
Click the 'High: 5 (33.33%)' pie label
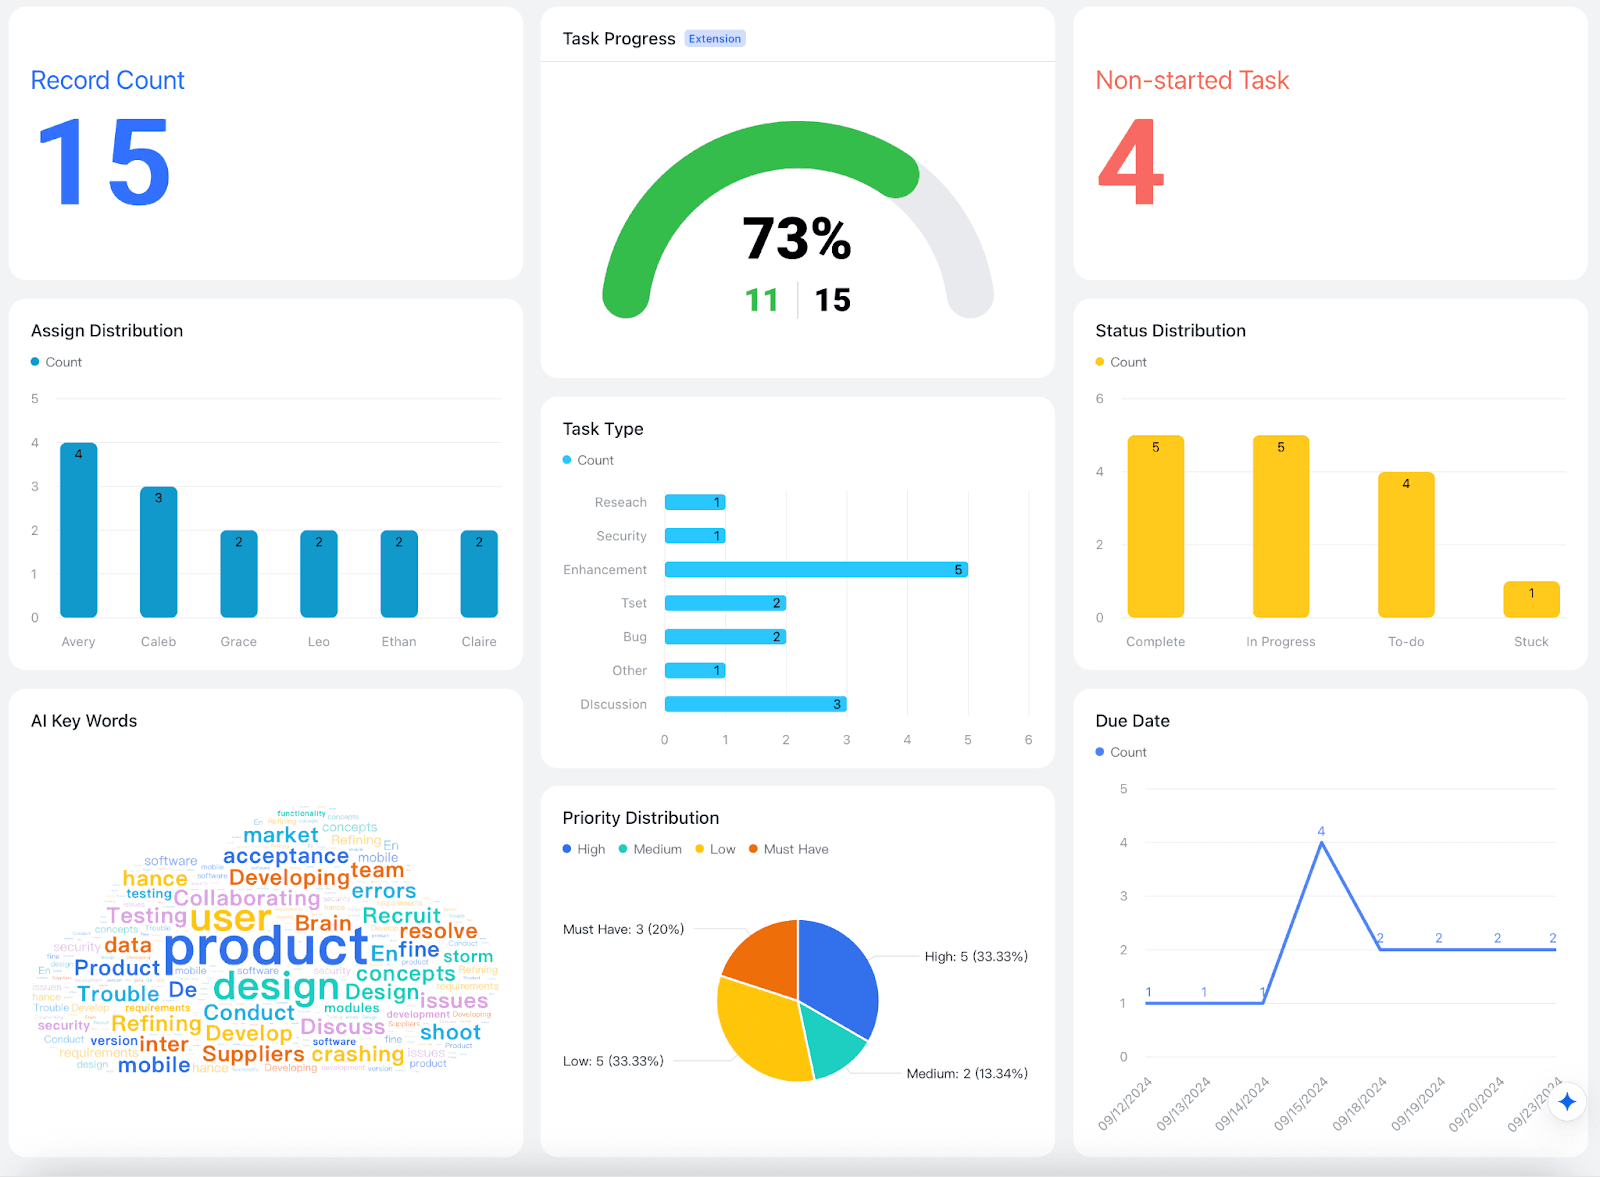(976, 957)
